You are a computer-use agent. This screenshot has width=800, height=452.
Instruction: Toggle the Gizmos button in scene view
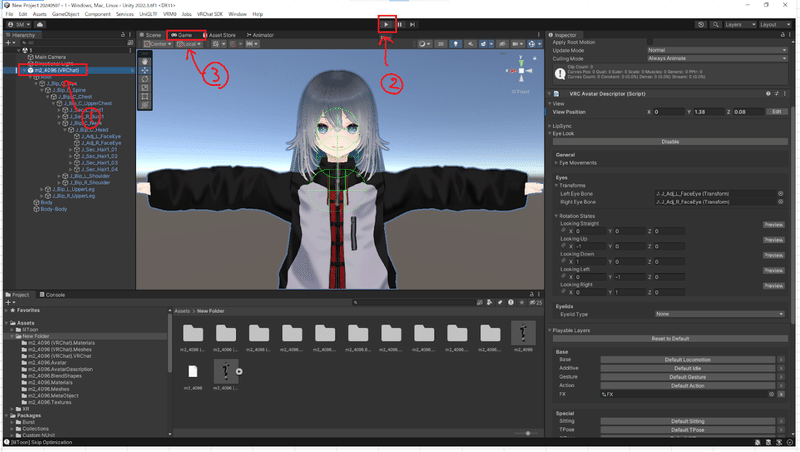pyautogui.click(x=534, y=44)
